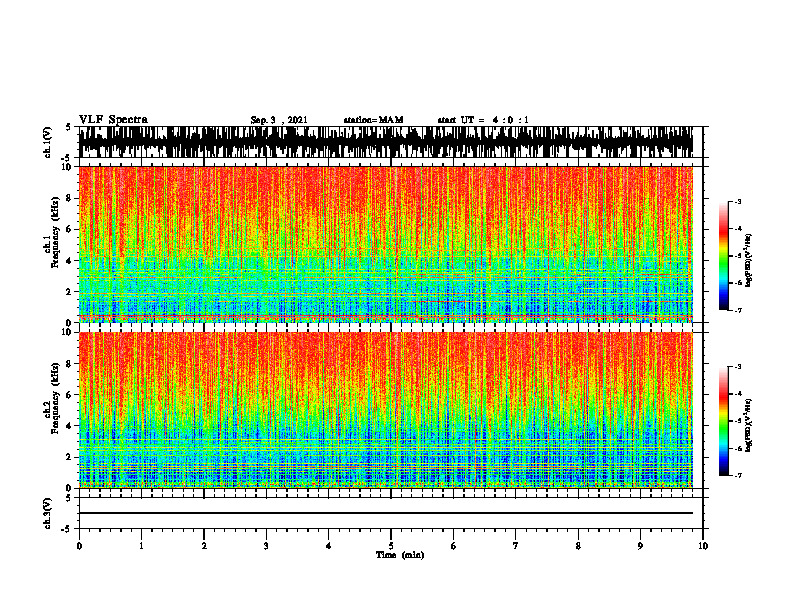Click the "station=MAM" label
The width and height of the screenshot is (792, 612).
coord(373,120)
